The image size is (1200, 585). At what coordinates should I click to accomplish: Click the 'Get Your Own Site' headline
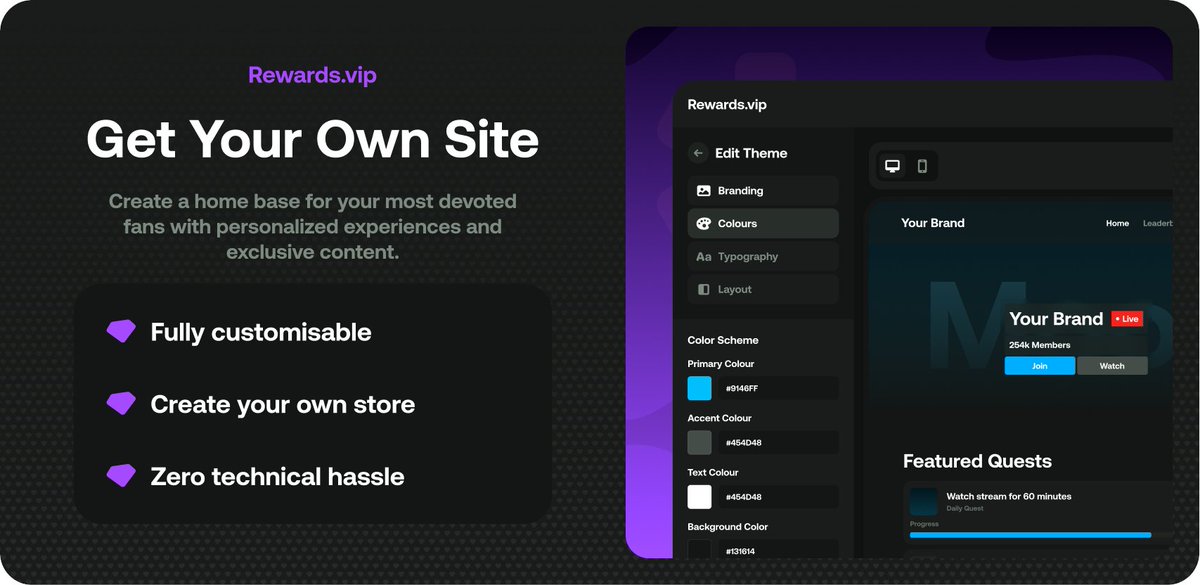[313, 139]
